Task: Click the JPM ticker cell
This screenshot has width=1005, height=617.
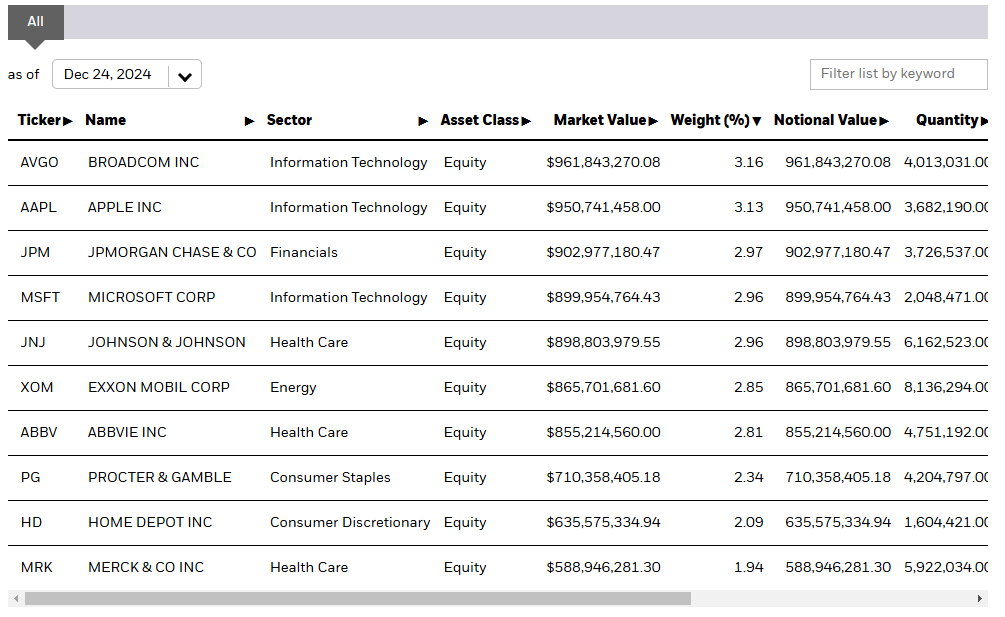Action: 35,252
